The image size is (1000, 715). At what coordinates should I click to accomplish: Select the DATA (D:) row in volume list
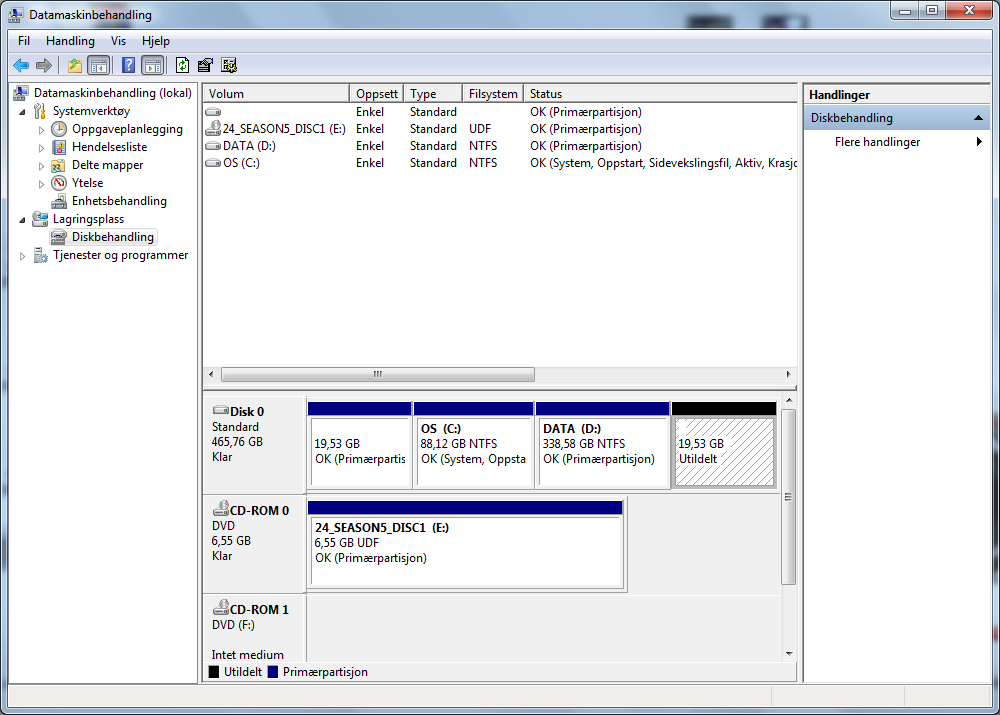coord(501,146)
